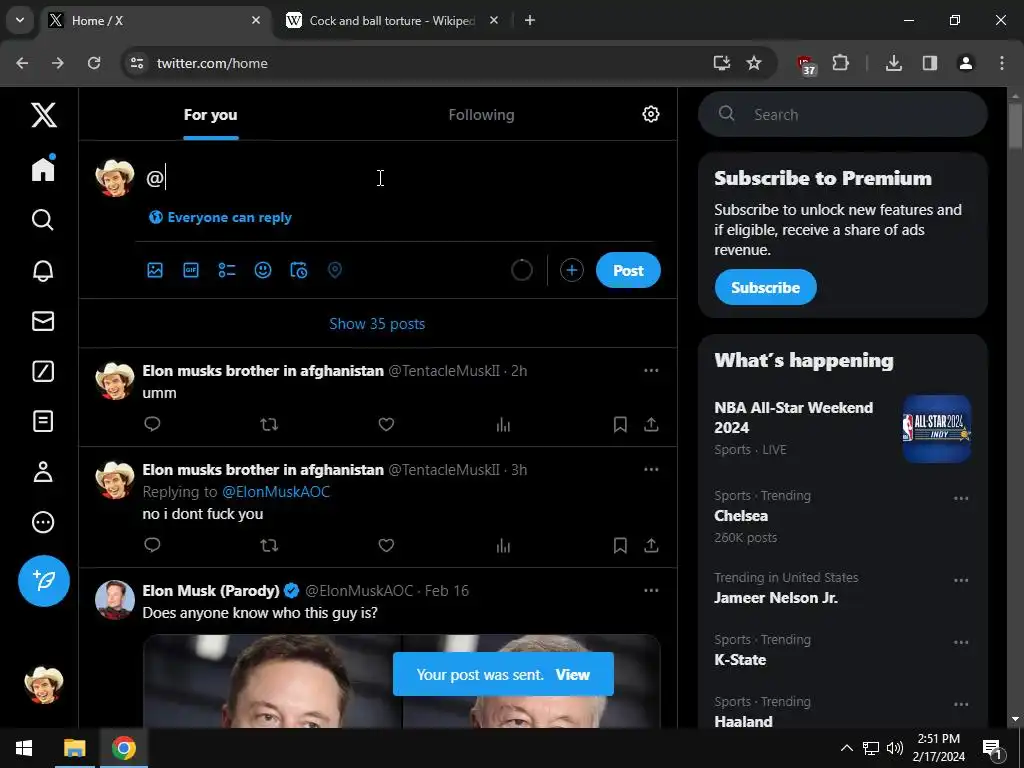This screenshot has width=1024, height=768.
Task: Share the 'umm' post
Action: pyautogui.click(x=651, y=424)
